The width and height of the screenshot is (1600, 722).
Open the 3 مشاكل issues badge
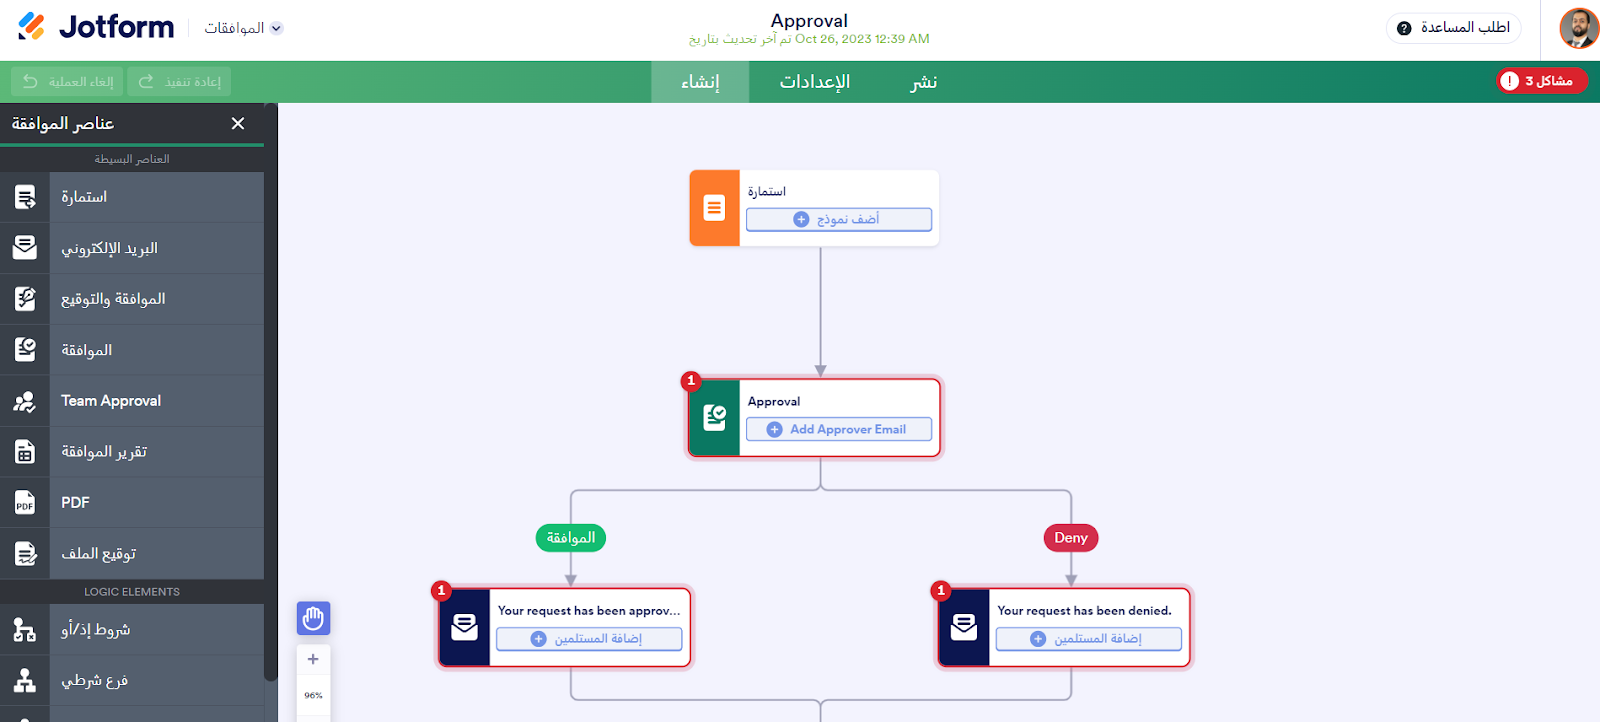click(x=1540, y=81)
